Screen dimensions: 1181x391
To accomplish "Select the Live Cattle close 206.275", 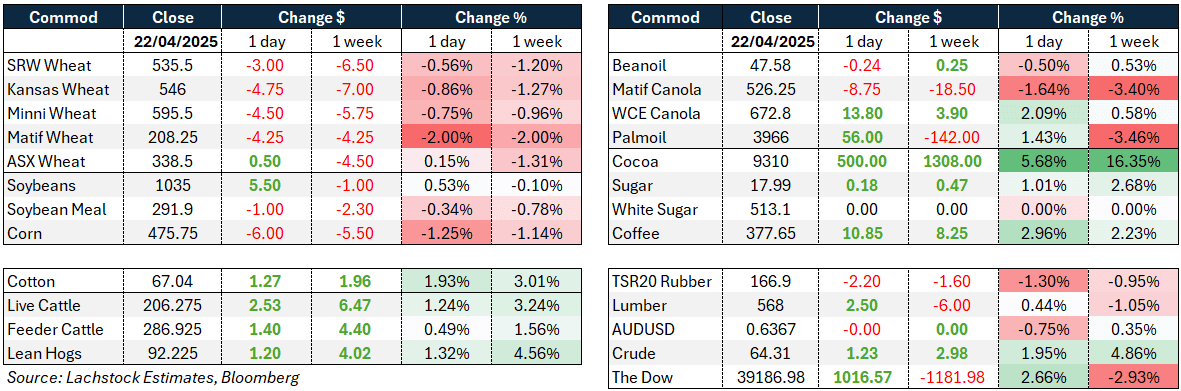I will (x=172, y=306).
